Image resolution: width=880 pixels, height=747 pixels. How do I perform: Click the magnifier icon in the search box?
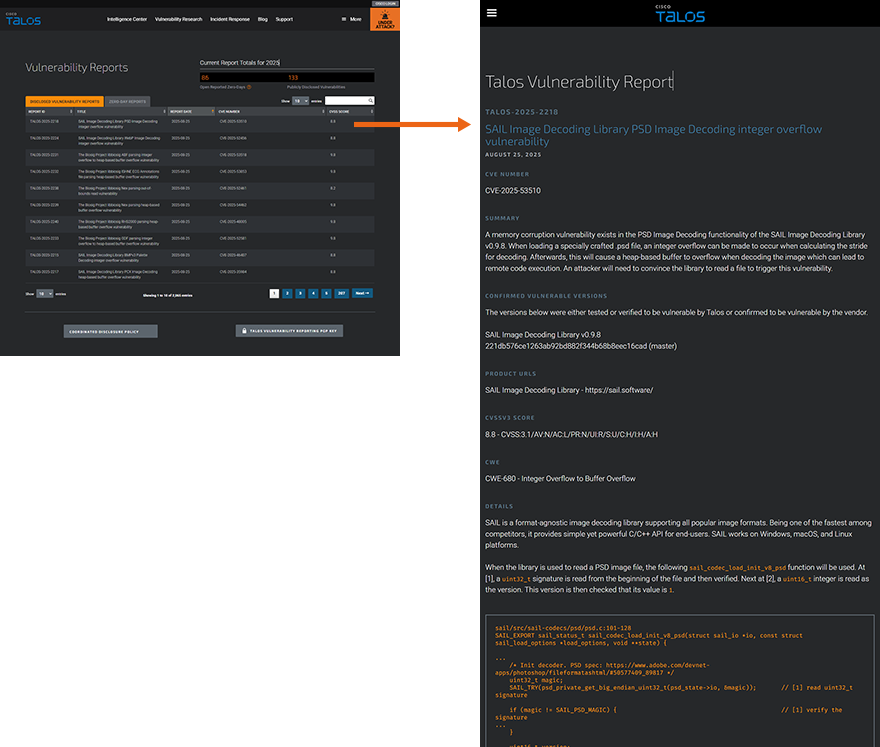click(x=370, y=101)
